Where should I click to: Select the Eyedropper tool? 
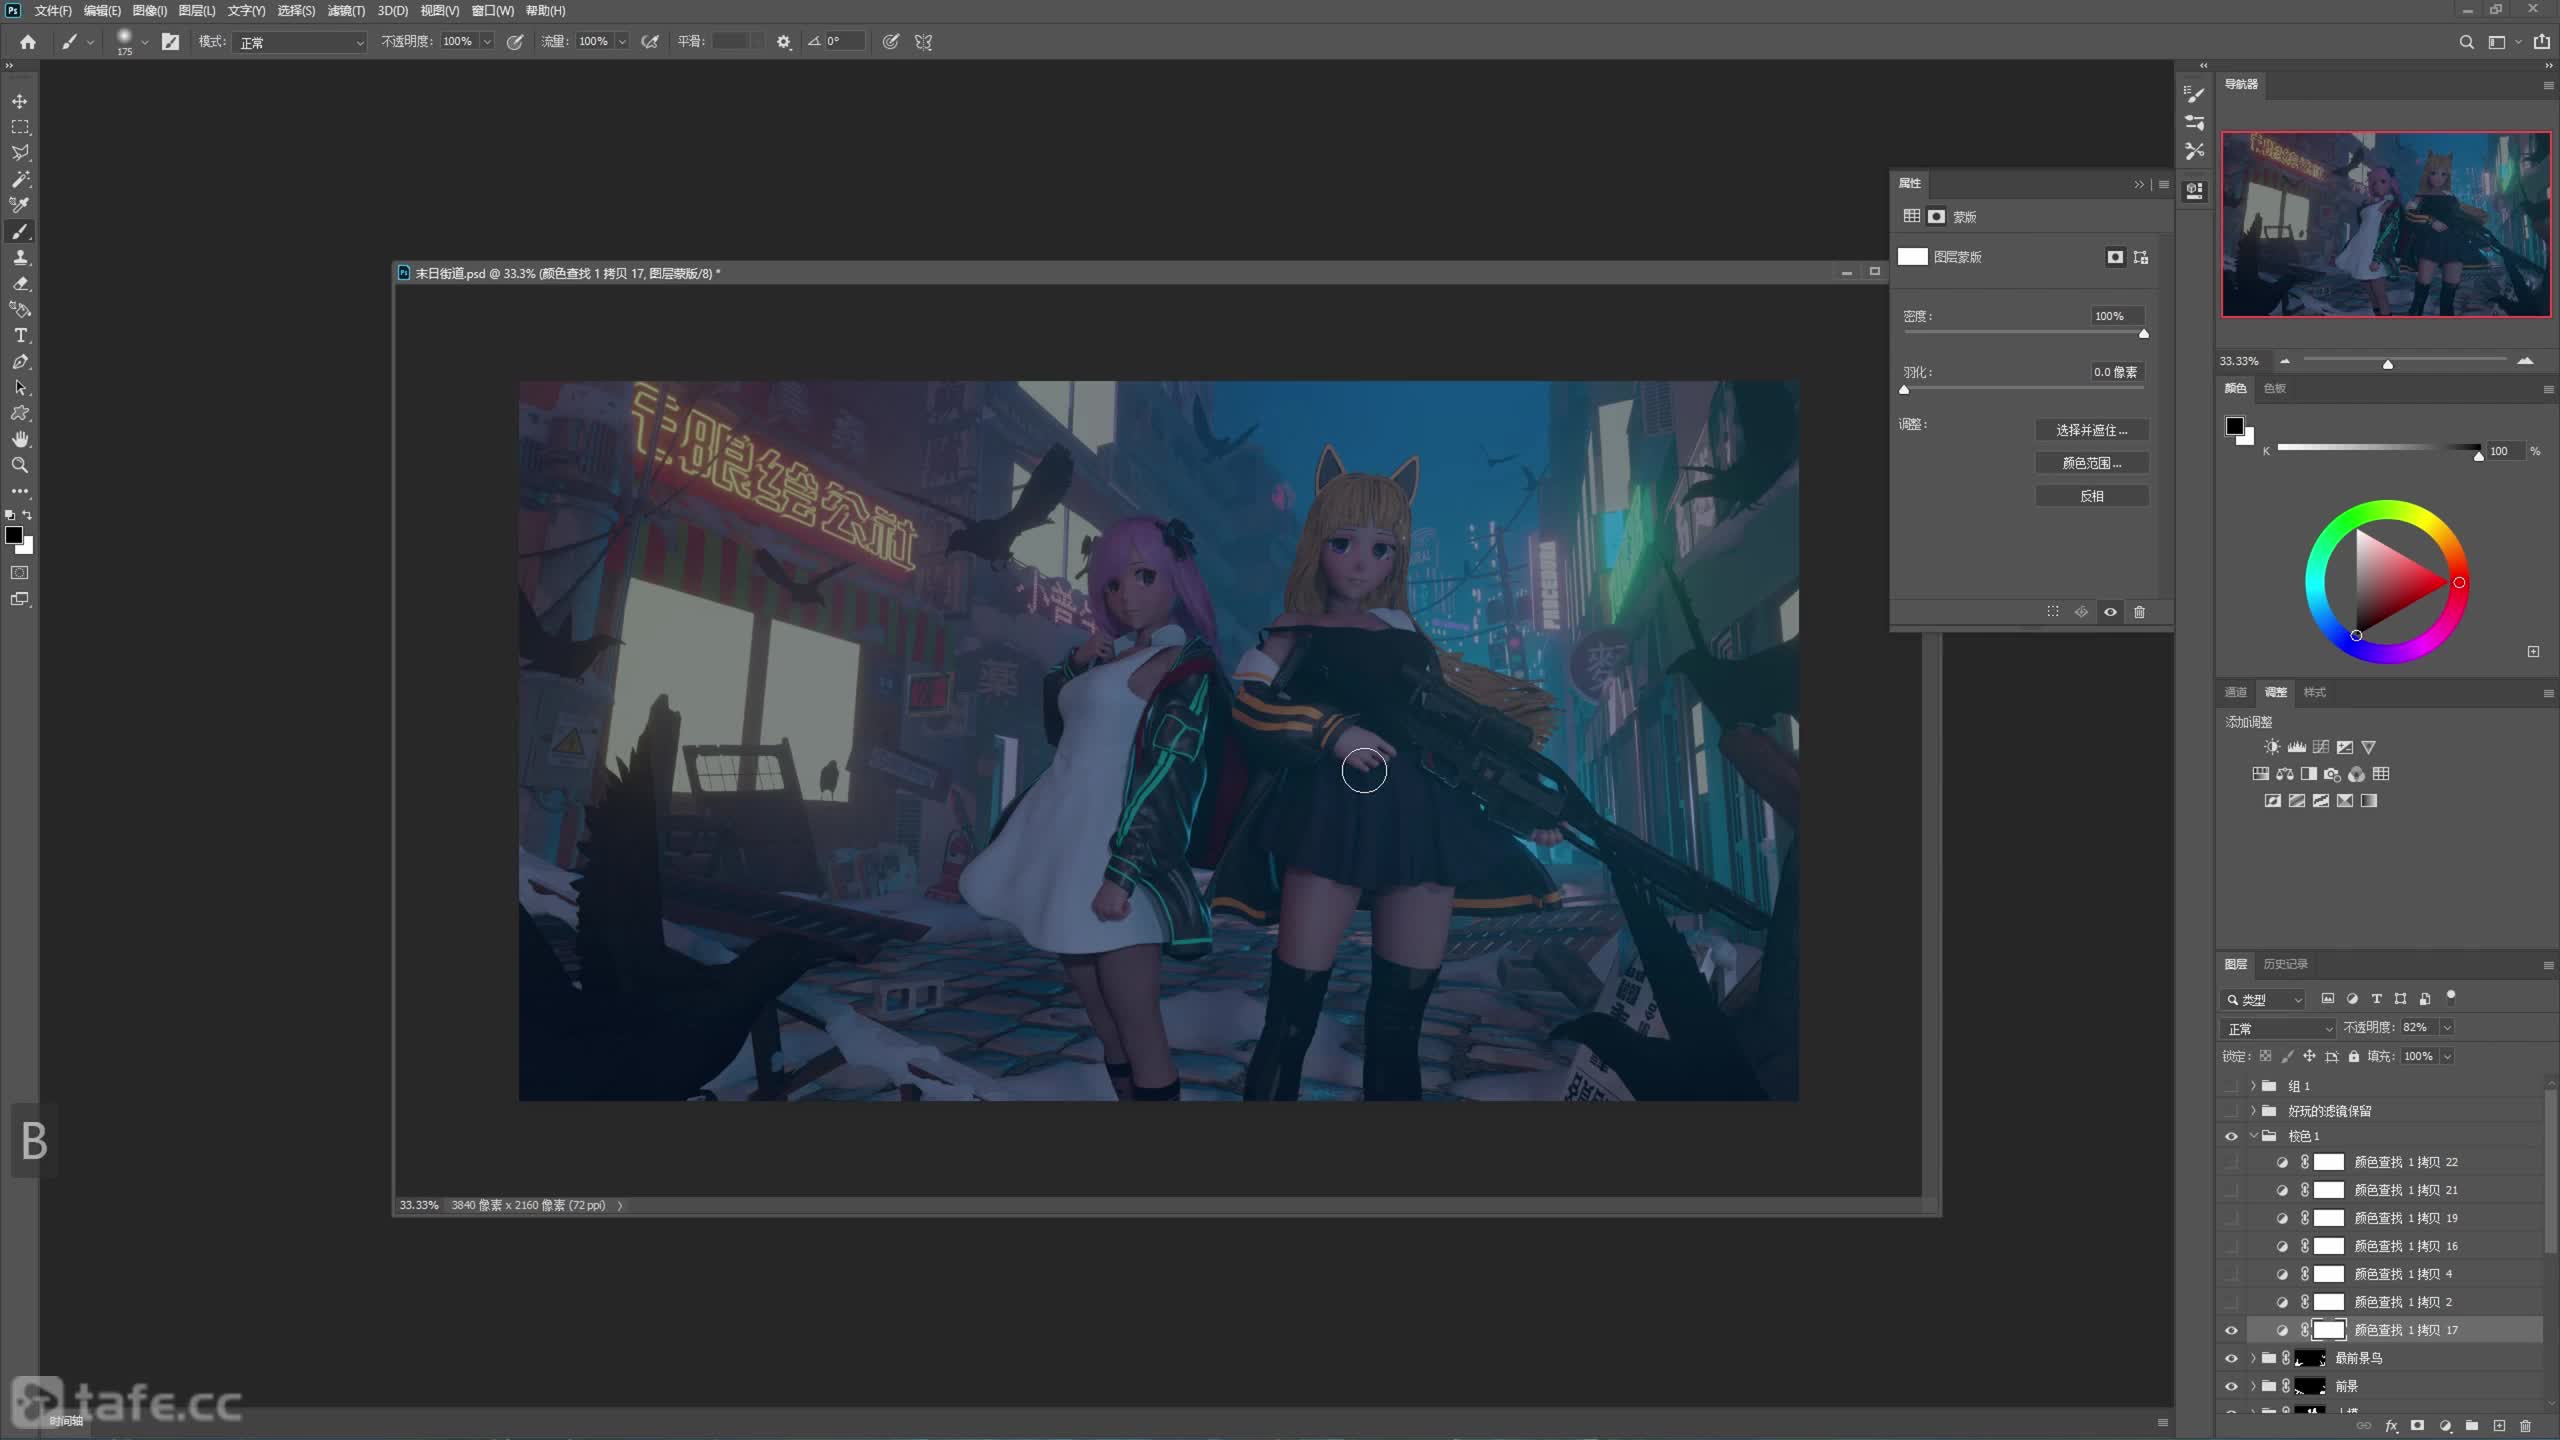20,205
